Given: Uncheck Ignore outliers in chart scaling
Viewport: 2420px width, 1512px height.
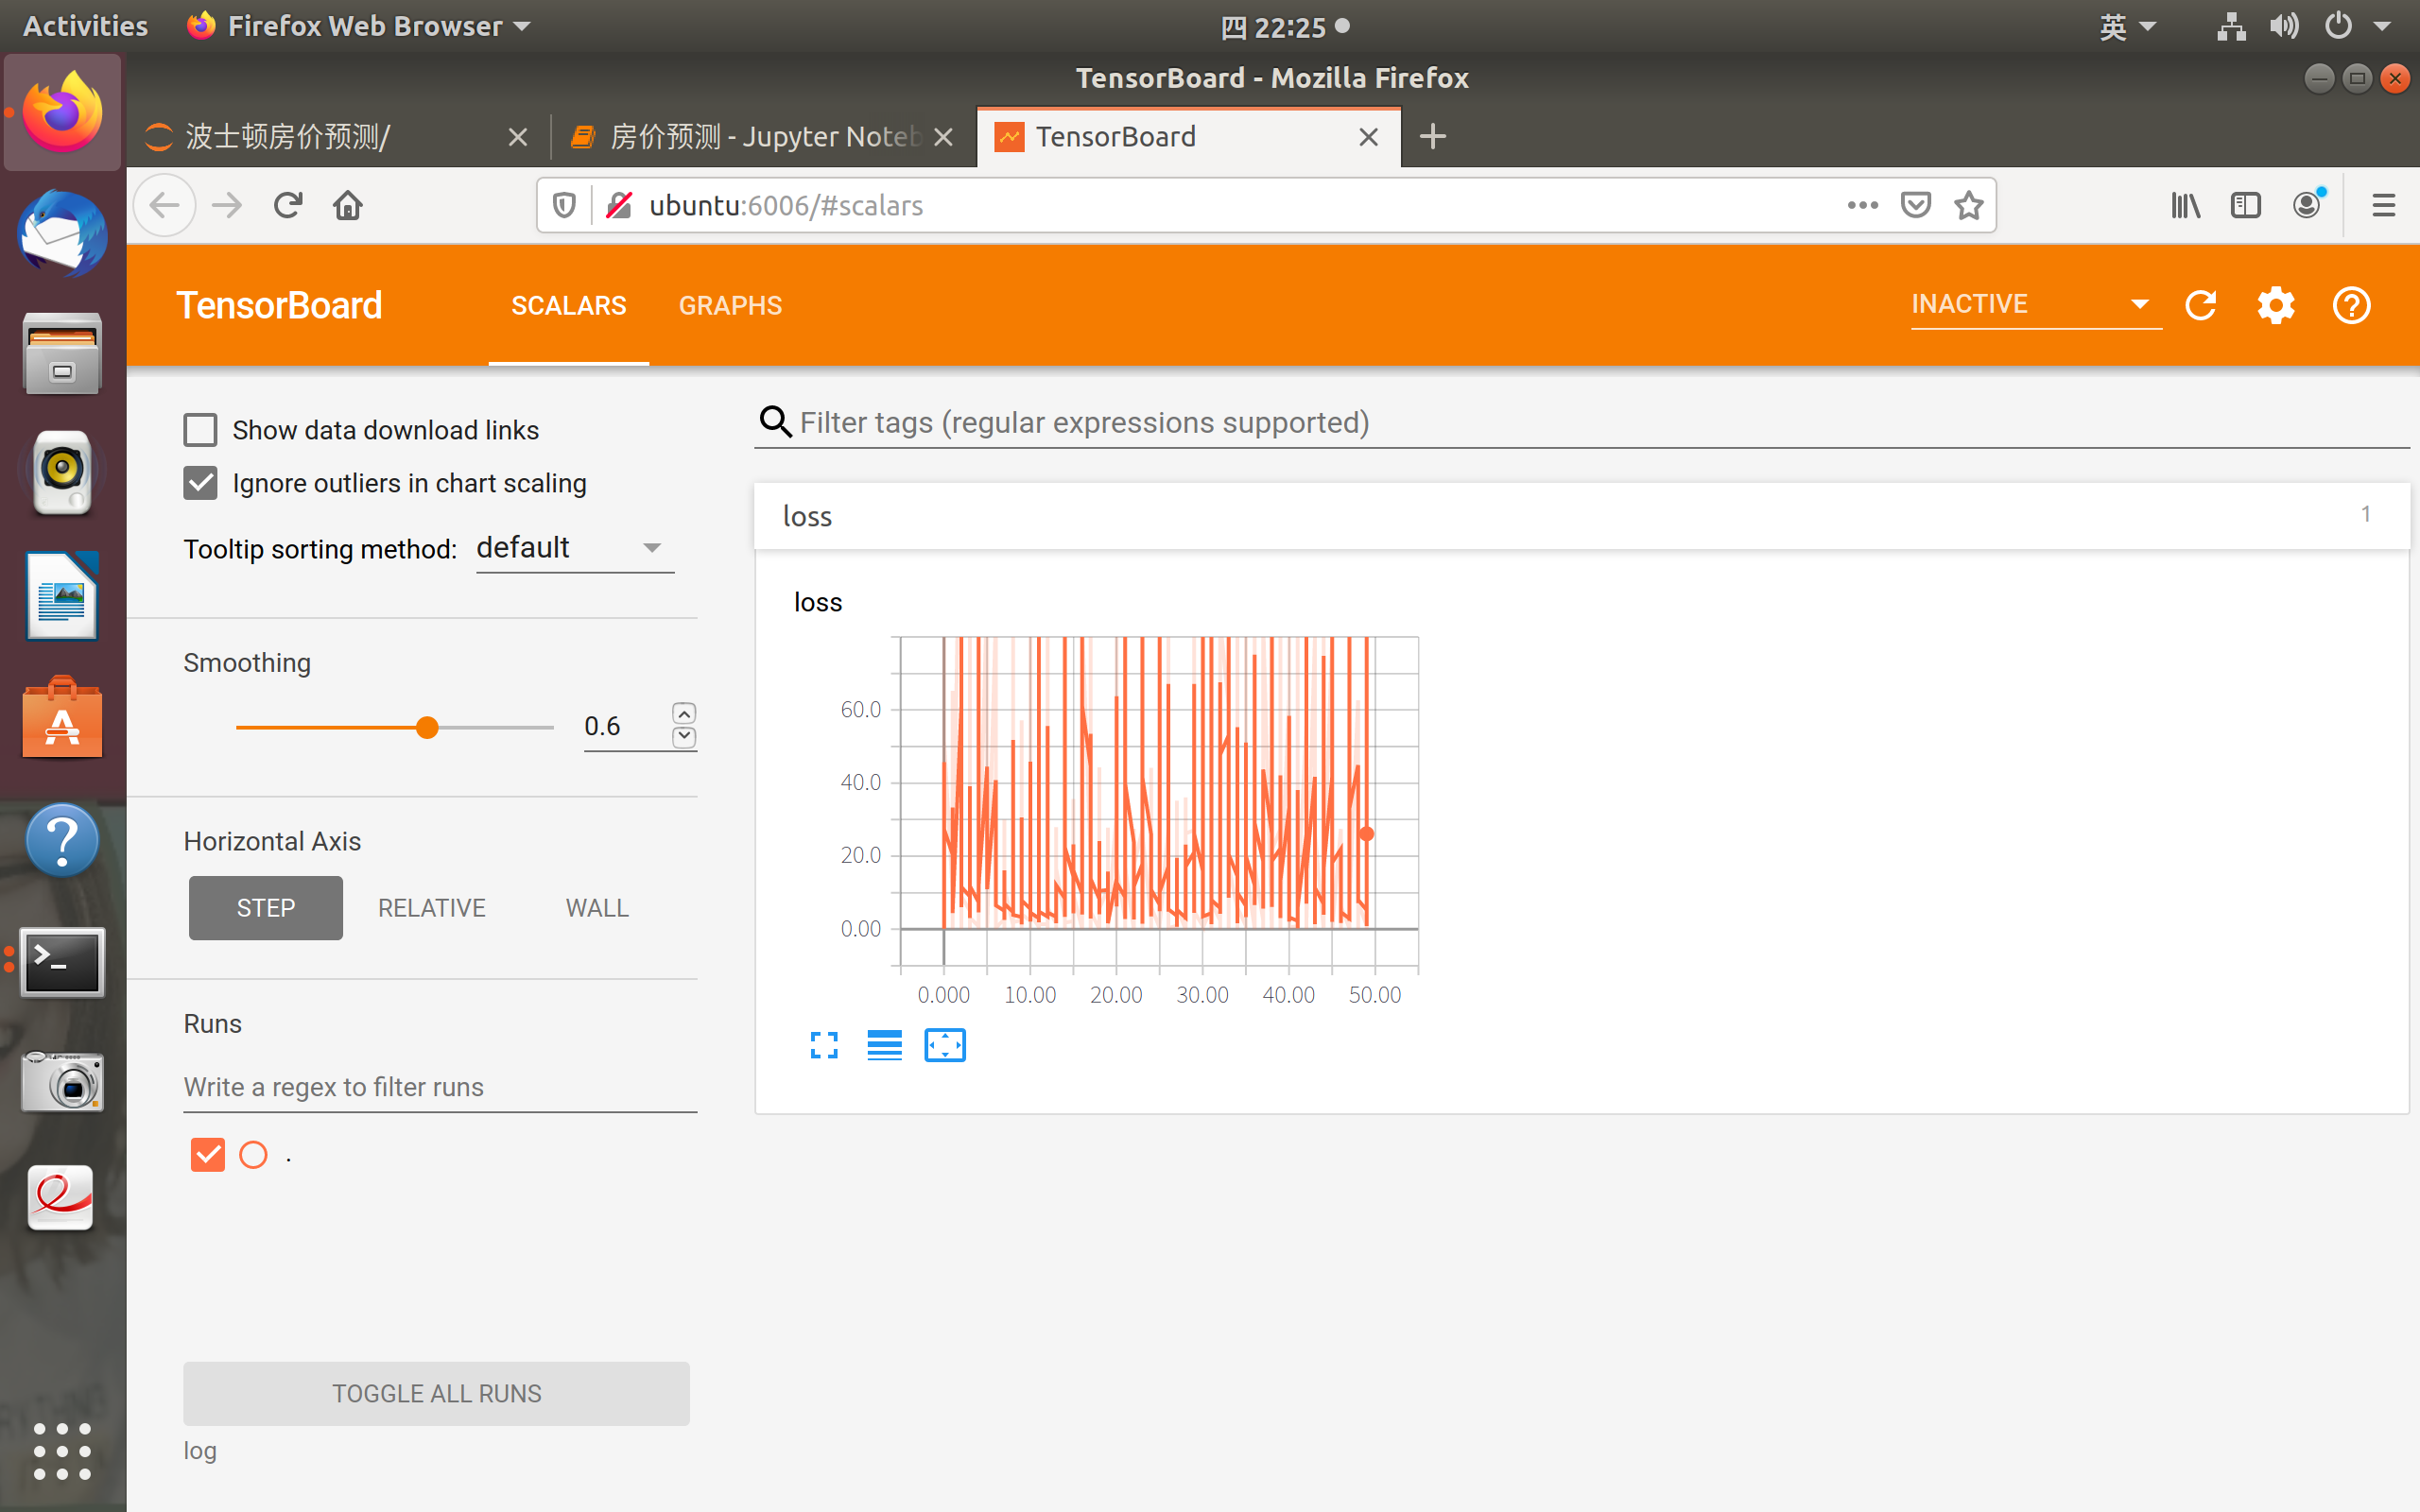Looking at the screenshot, I should [200, 483].
